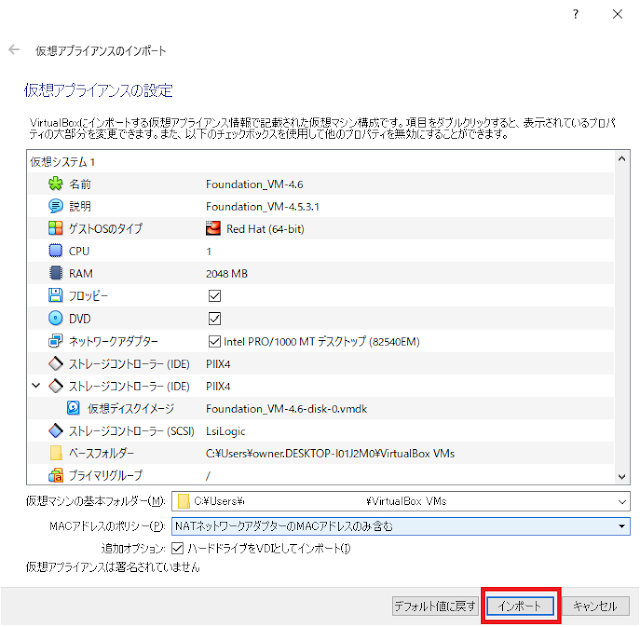The height and width of the screenshot is (627, 640).
Task: Click the RAM memory icon
Action: (56, 273)
